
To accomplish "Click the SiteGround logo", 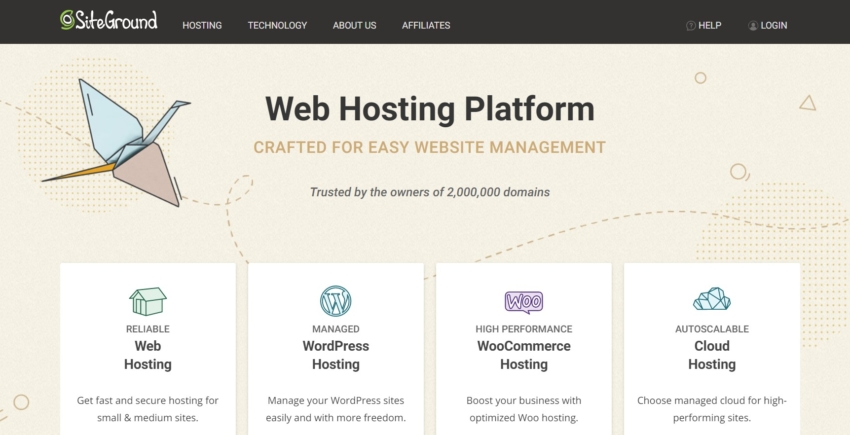I will (x=108, y=20).
